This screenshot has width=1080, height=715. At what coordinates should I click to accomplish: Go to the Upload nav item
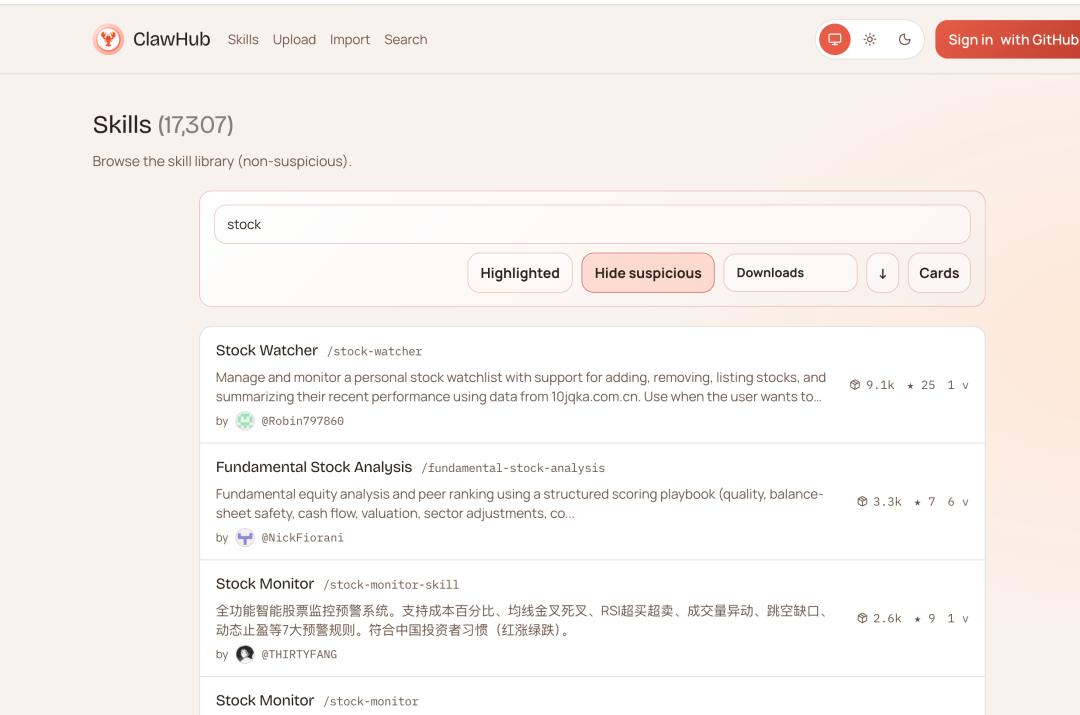pyautogui.click(x=294, y=40)
